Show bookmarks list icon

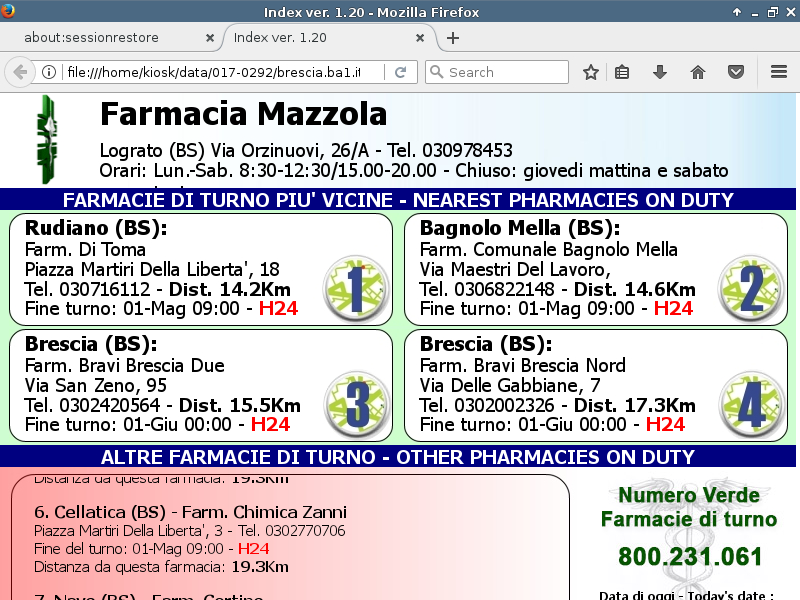point(621,72)
